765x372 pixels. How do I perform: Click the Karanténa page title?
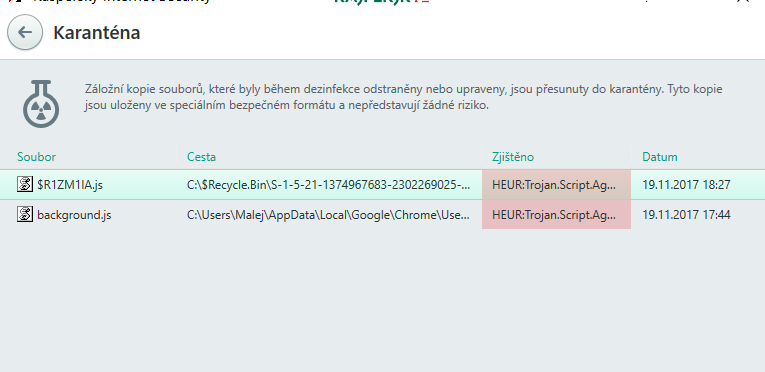tap(97, 33)
